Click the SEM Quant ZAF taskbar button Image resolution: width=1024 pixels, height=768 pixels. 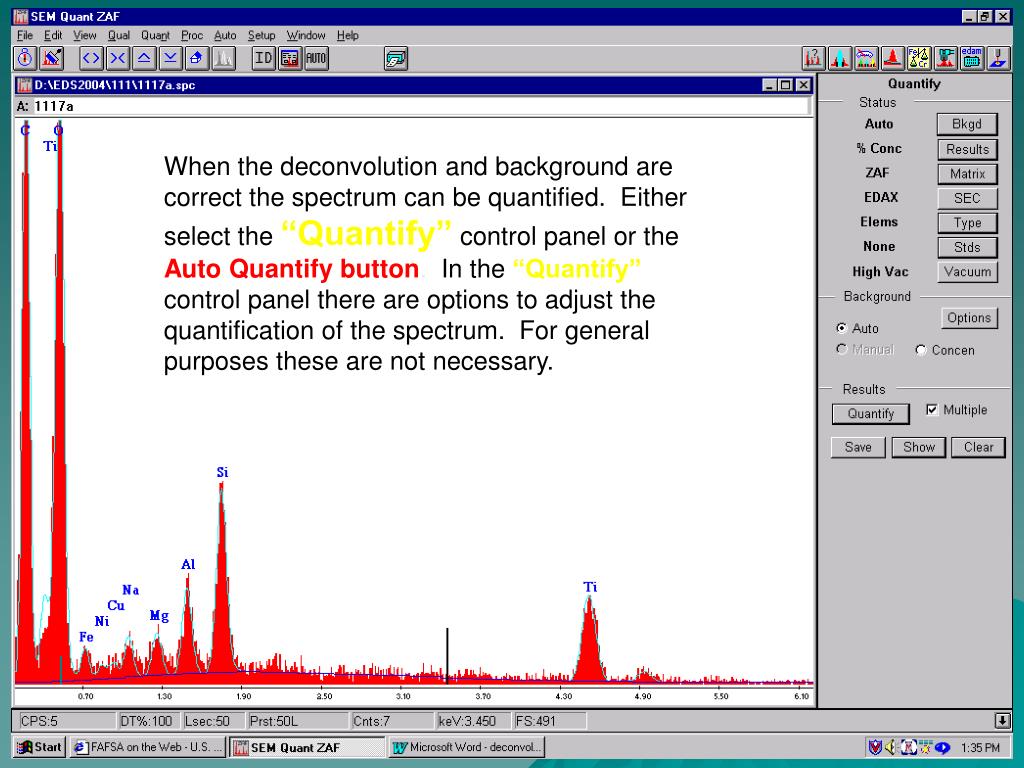(x=308, y=747)
